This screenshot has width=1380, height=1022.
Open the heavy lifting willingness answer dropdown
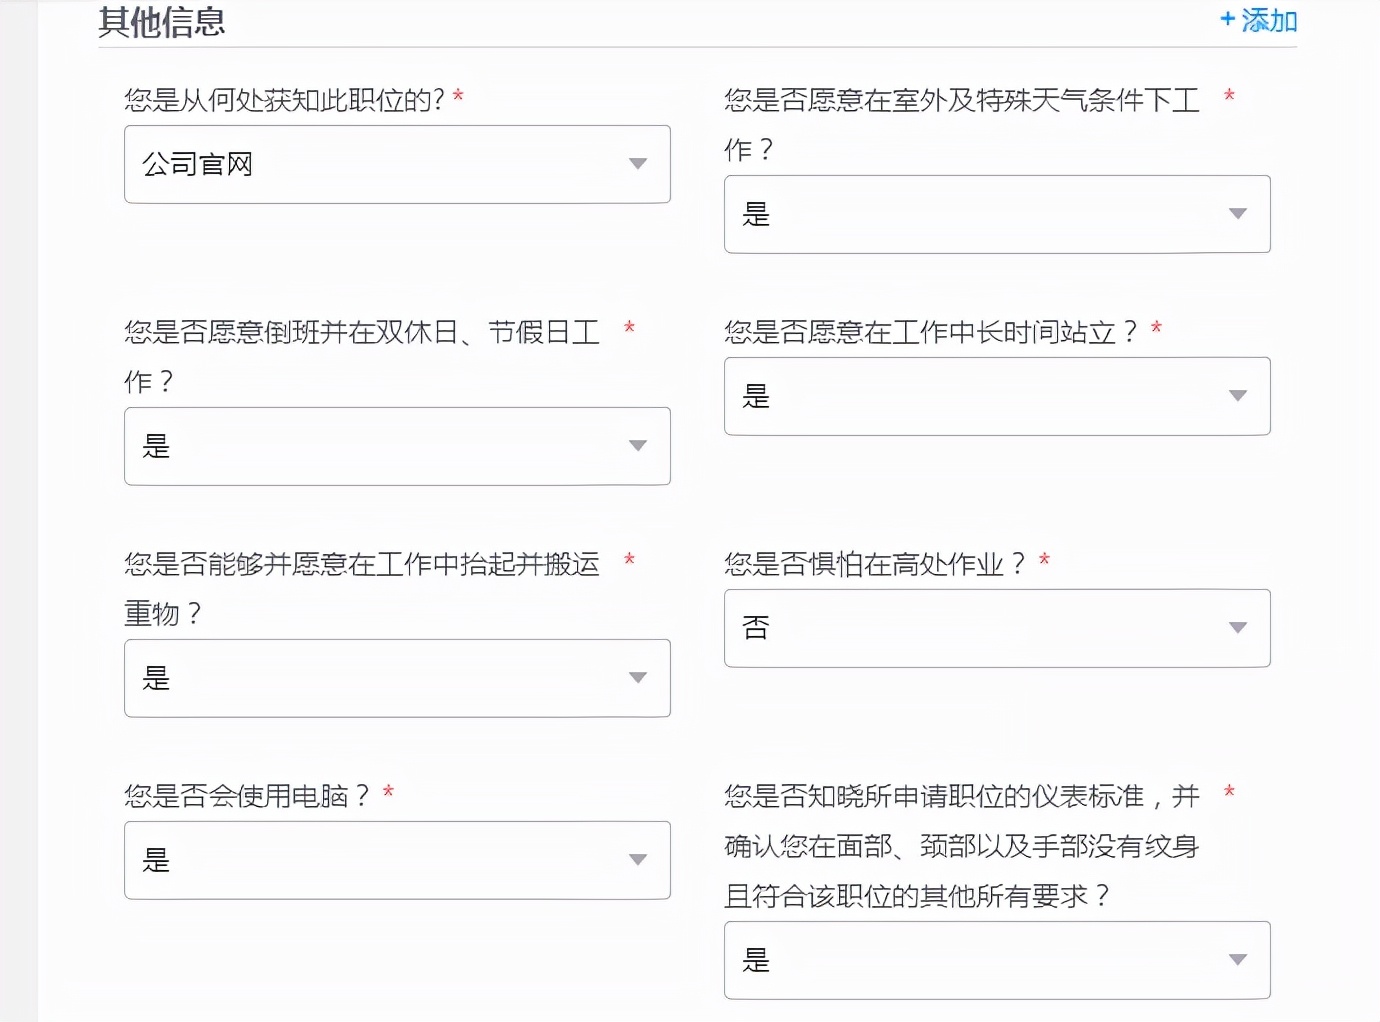coord(397,678)
